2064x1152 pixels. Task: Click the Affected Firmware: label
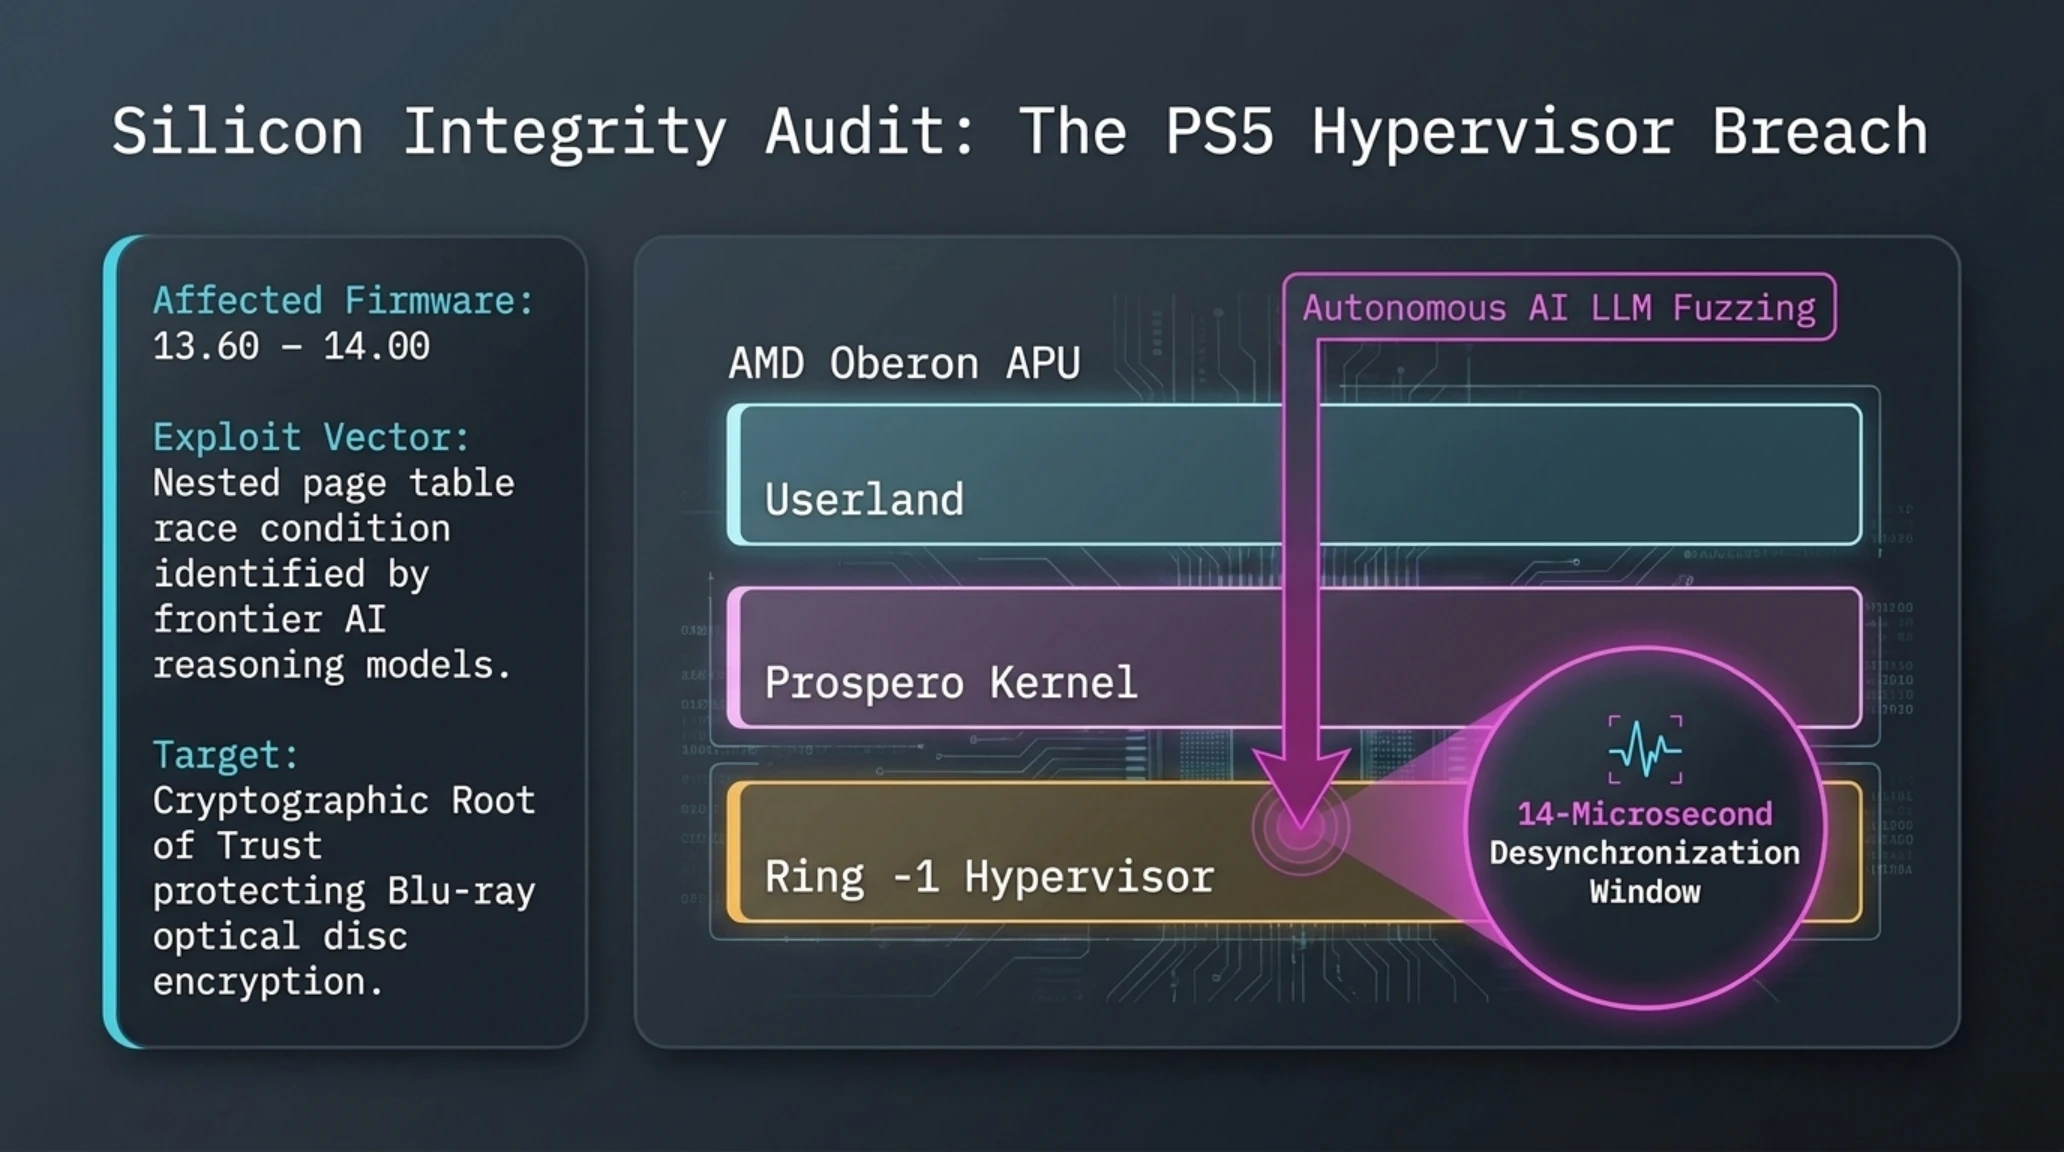pos(344,301)
